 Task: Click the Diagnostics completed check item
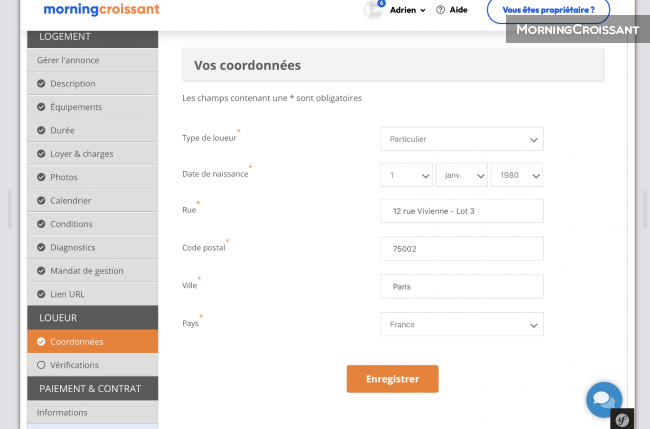72,247
